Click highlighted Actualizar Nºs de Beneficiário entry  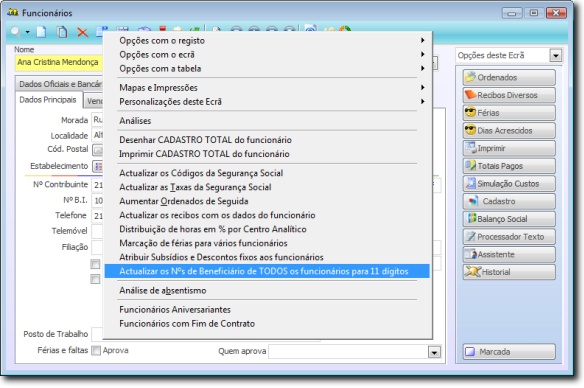click(267, 271)
